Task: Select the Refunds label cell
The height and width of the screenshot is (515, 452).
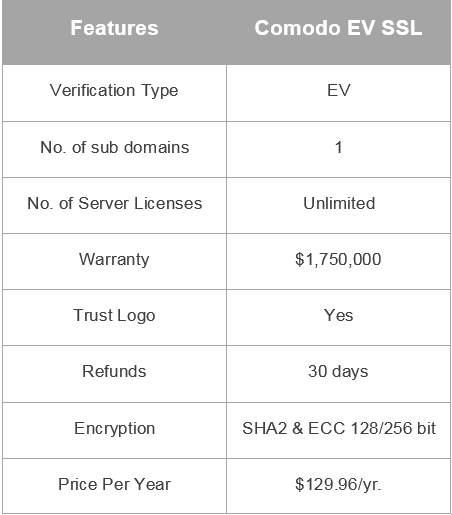Action: point(114,374)
